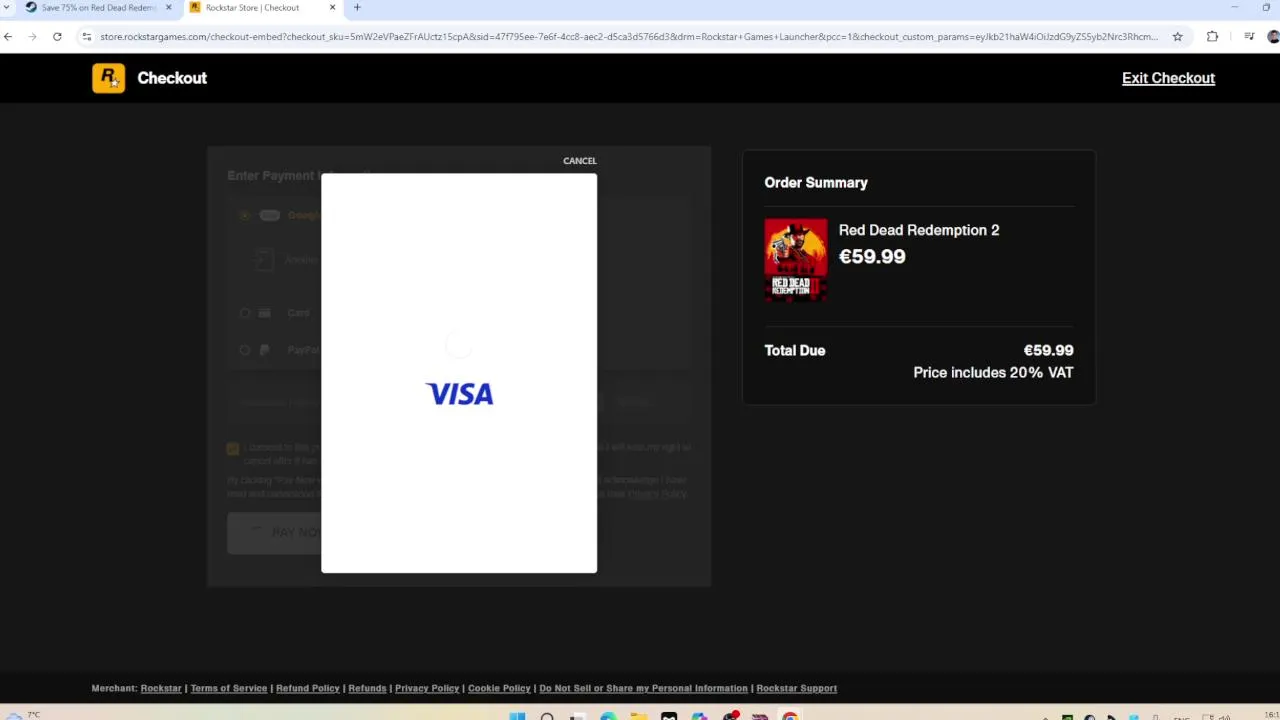Screen dimensions: 1280x720
Task: Click the Price includes 20% VAT text
Action: 993,372
